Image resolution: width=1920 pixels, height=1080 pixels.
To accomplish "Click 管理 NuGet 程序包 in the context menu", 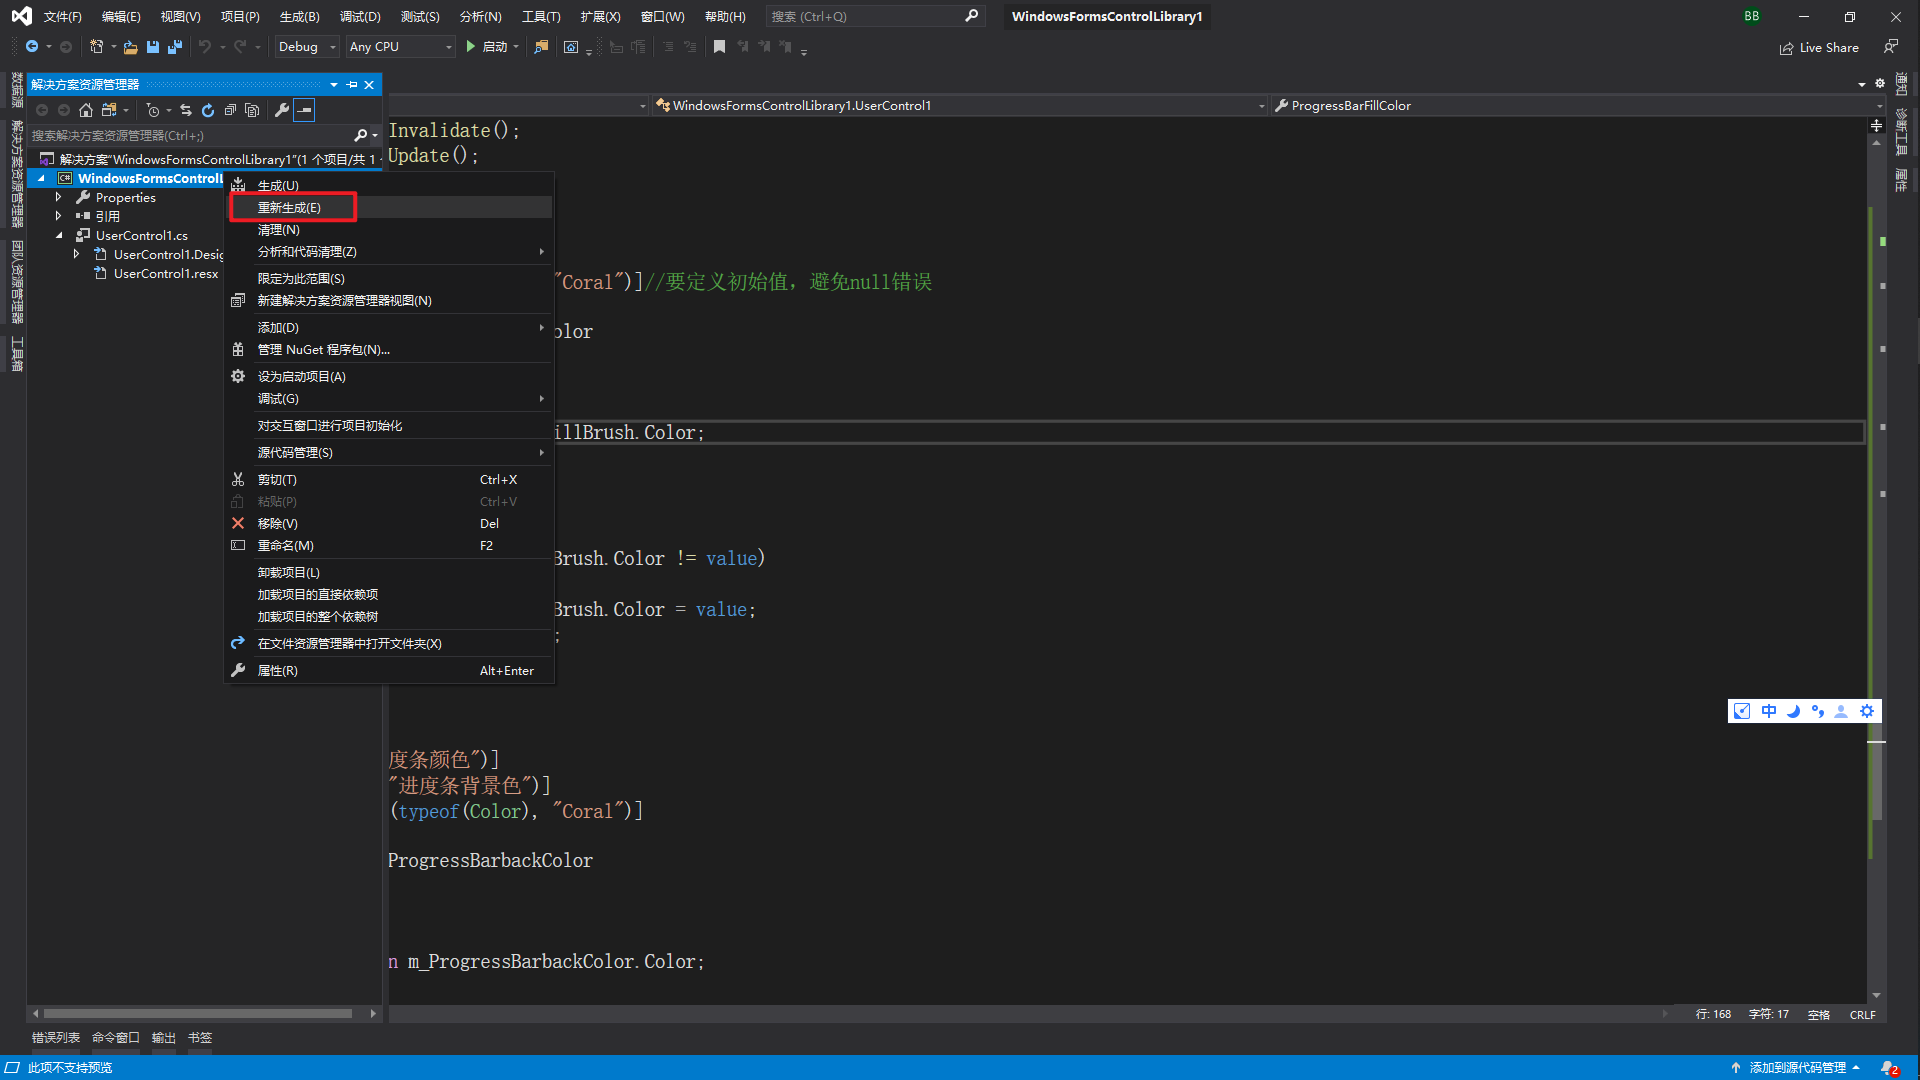I will [x=322, y=349].
